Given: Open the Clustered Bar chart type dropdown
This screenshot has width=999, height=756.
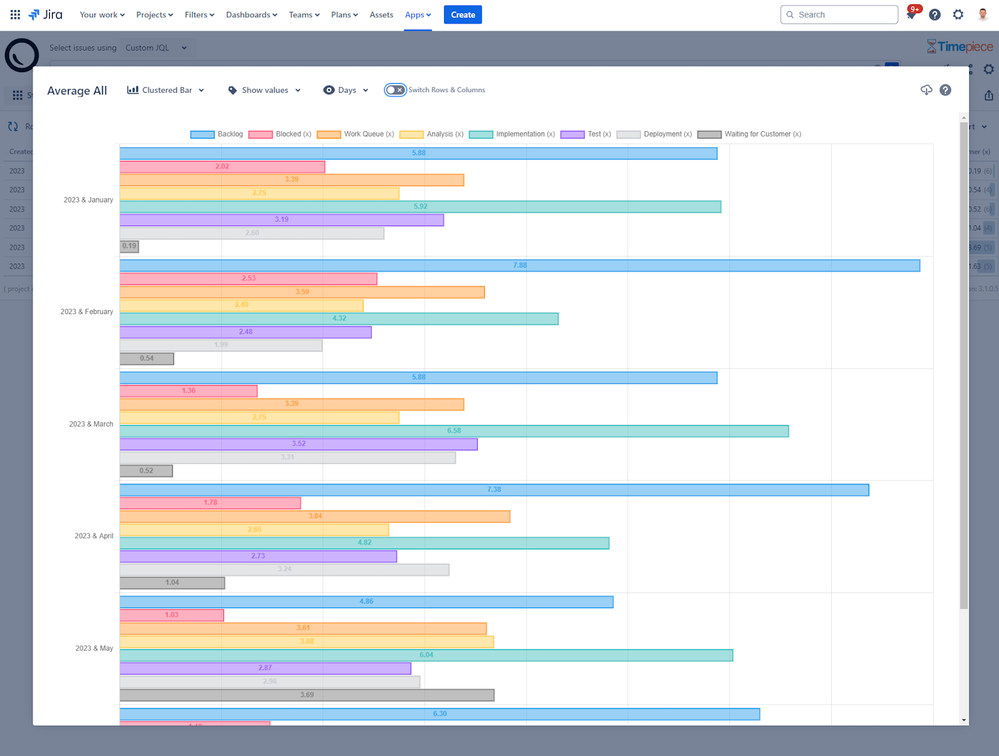Looking at the screenshot, I should 166,90.
